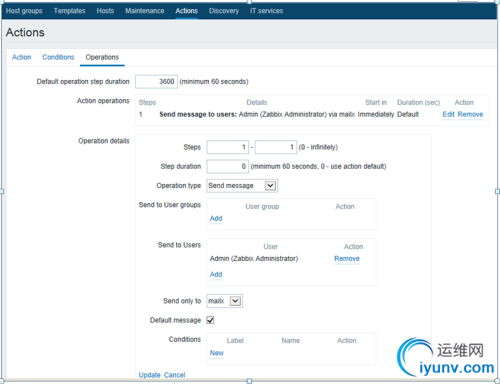Open the Send only to dropdown
Viewport: 500px width, 384px height.
224,301
